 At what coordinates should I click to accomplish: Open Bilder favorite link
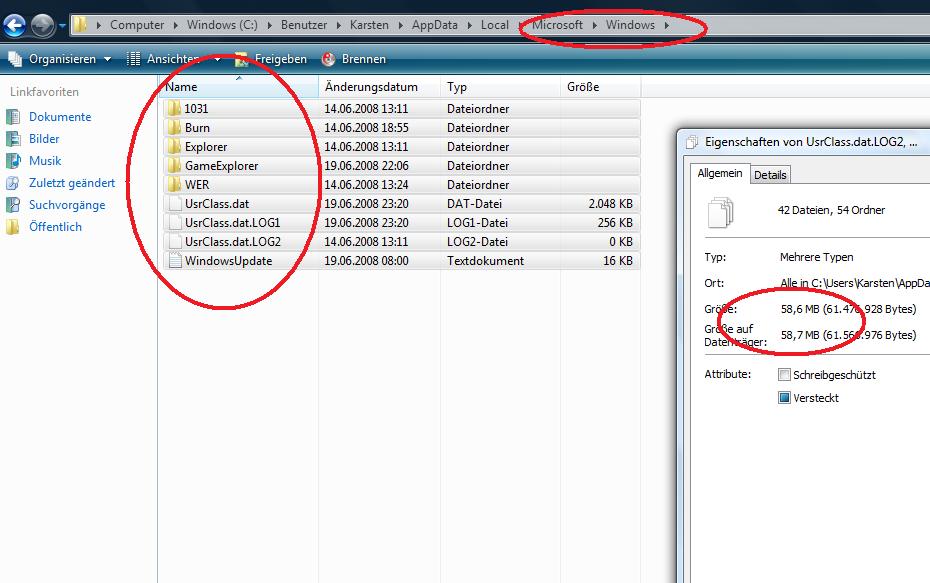coord(44,139)
